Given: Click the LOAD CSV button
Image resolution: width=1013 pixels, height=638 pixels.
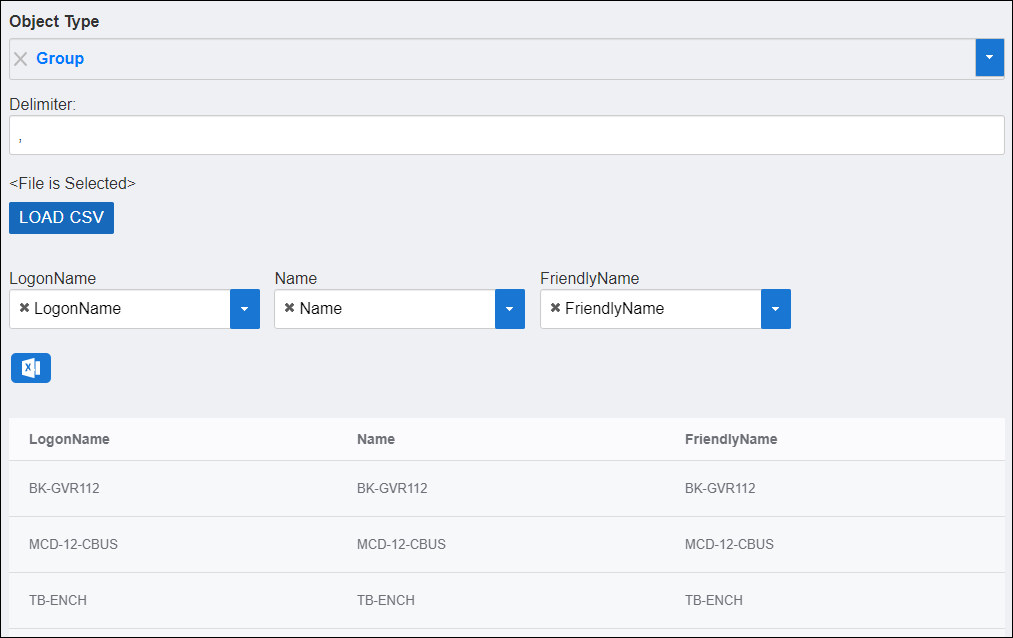Looking at the screenshot, I should [x=61, y=217].
